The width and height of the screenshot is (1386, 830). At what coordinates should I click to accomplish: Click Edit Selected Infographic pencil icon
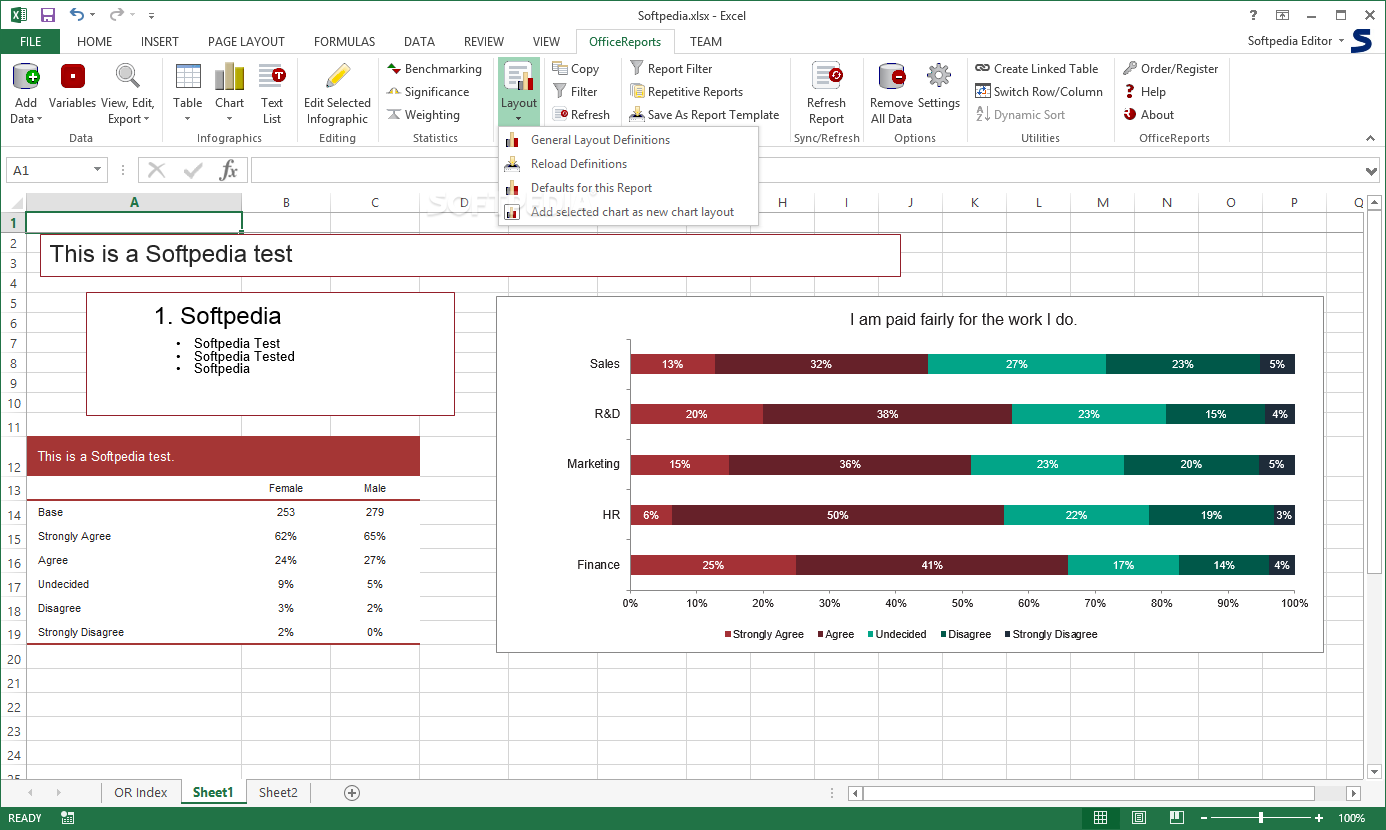338,76
